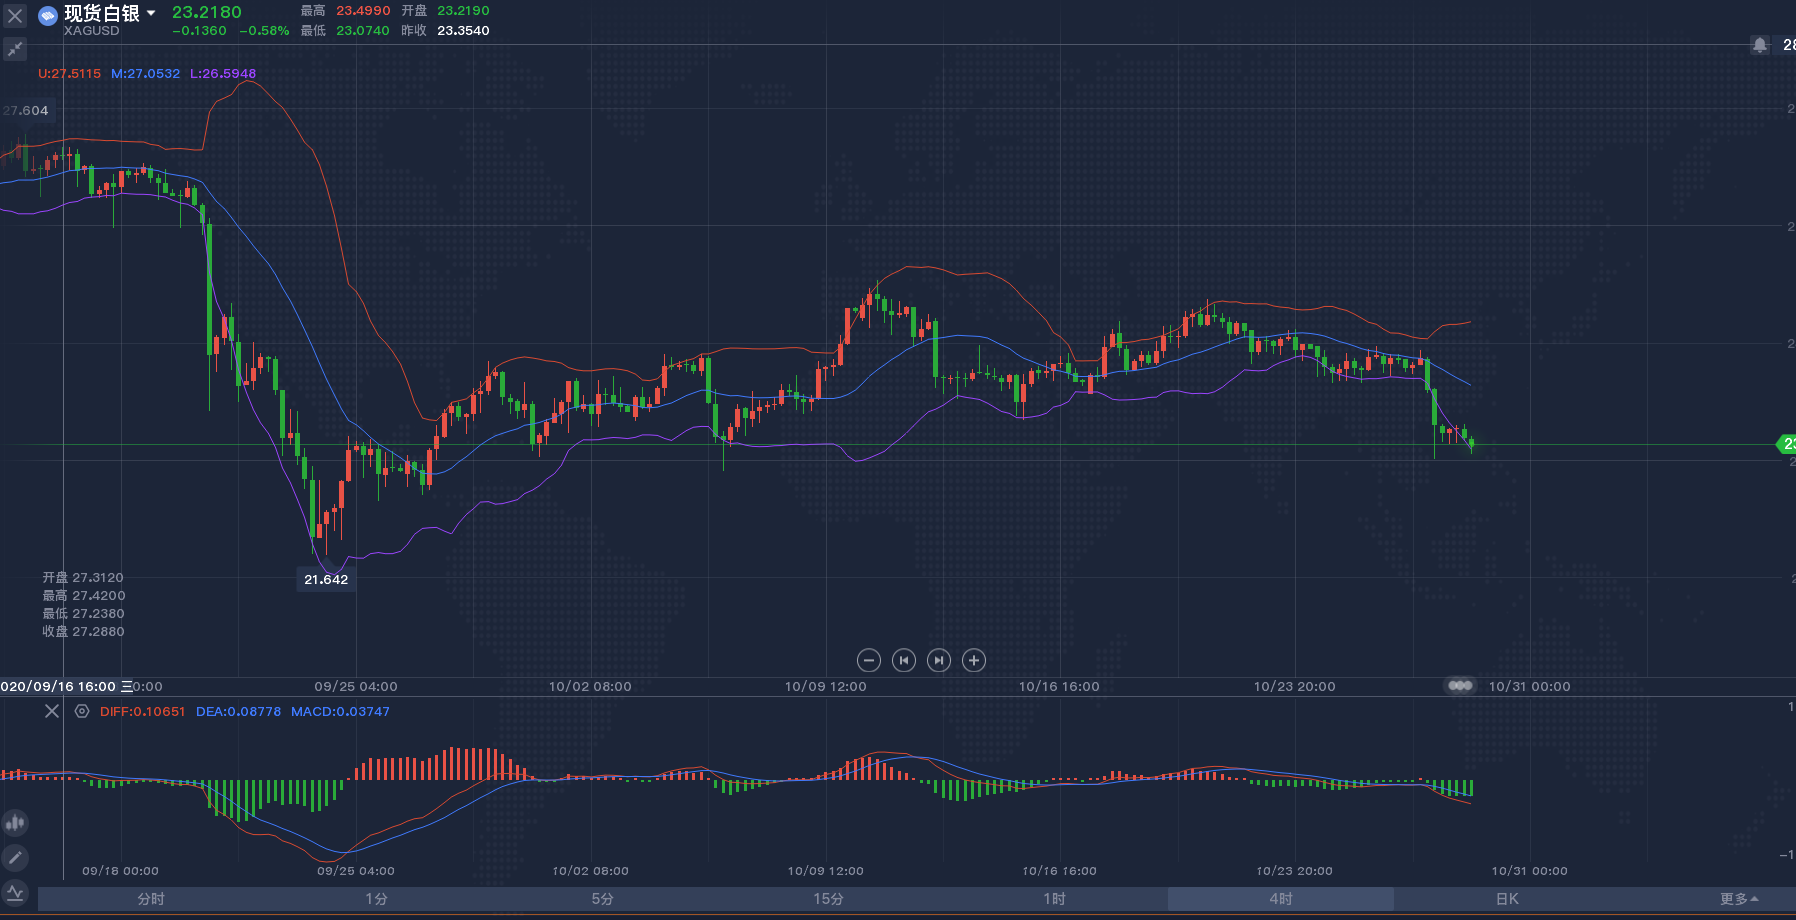Screen dimensions: 1796x920
Task: Click the Bollinger middle band M:27.0532 label
Action: coord(146,74)
